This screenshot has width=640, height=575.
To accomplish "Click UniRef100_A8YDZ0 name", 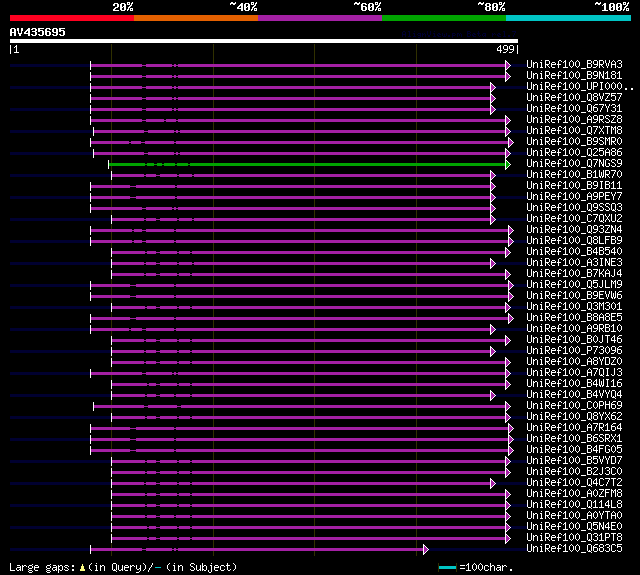I will tap(574, 362).
